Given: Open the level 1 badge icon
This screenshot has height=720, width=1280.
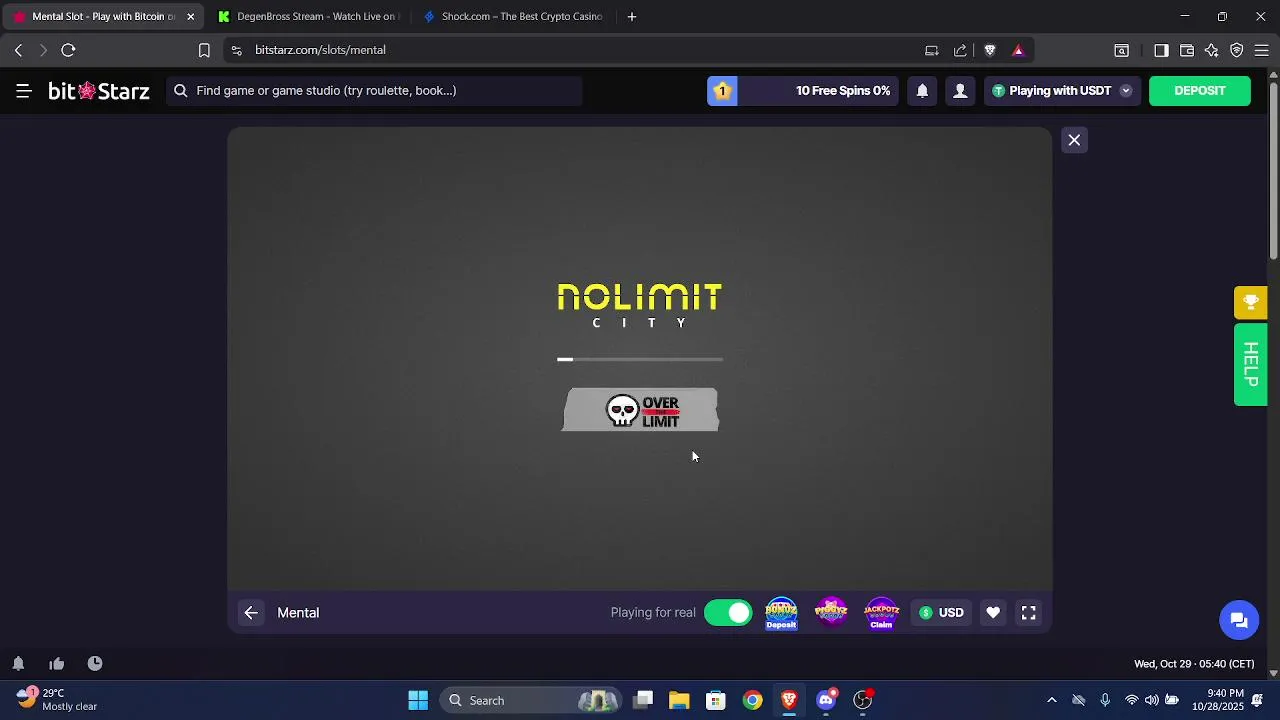Looking at the screenshot, I should pos(722,91).
